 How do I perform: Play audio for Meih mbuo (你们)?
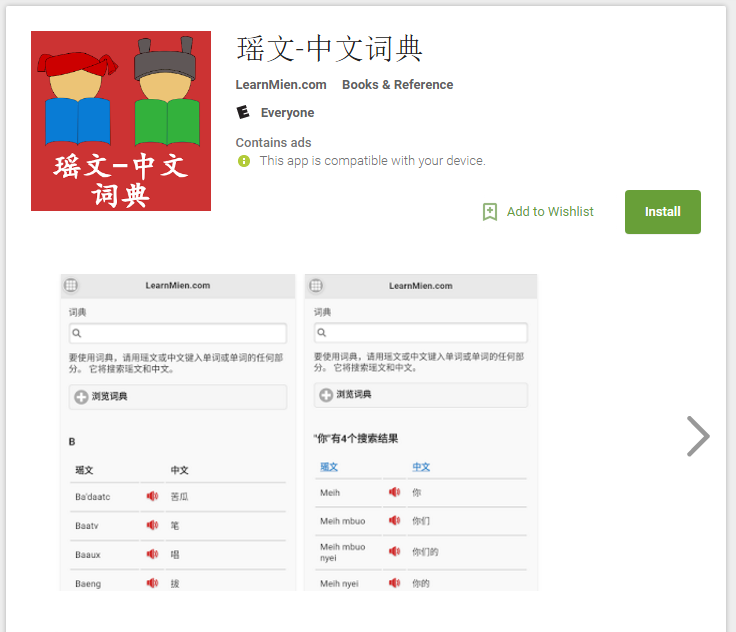pos(395,520)
